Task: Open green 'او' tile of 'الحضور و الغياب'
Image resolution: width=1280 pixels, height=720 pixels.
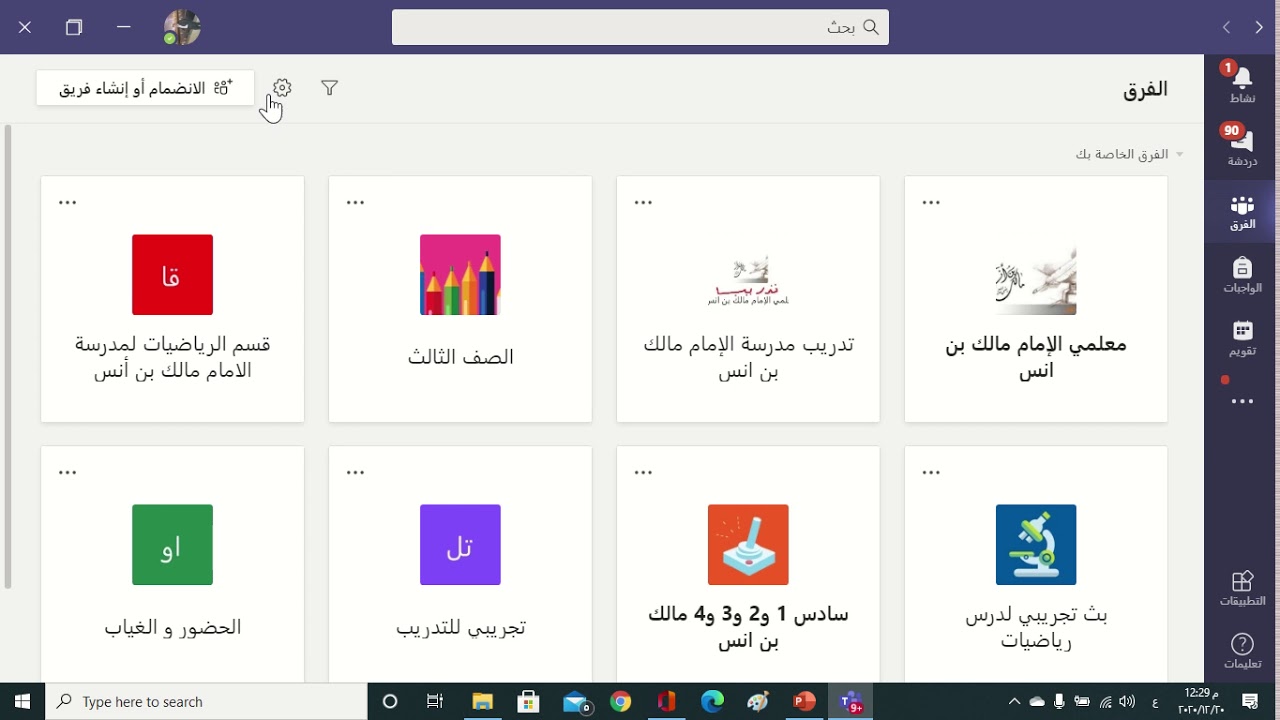Action: [x=172, y=545]
